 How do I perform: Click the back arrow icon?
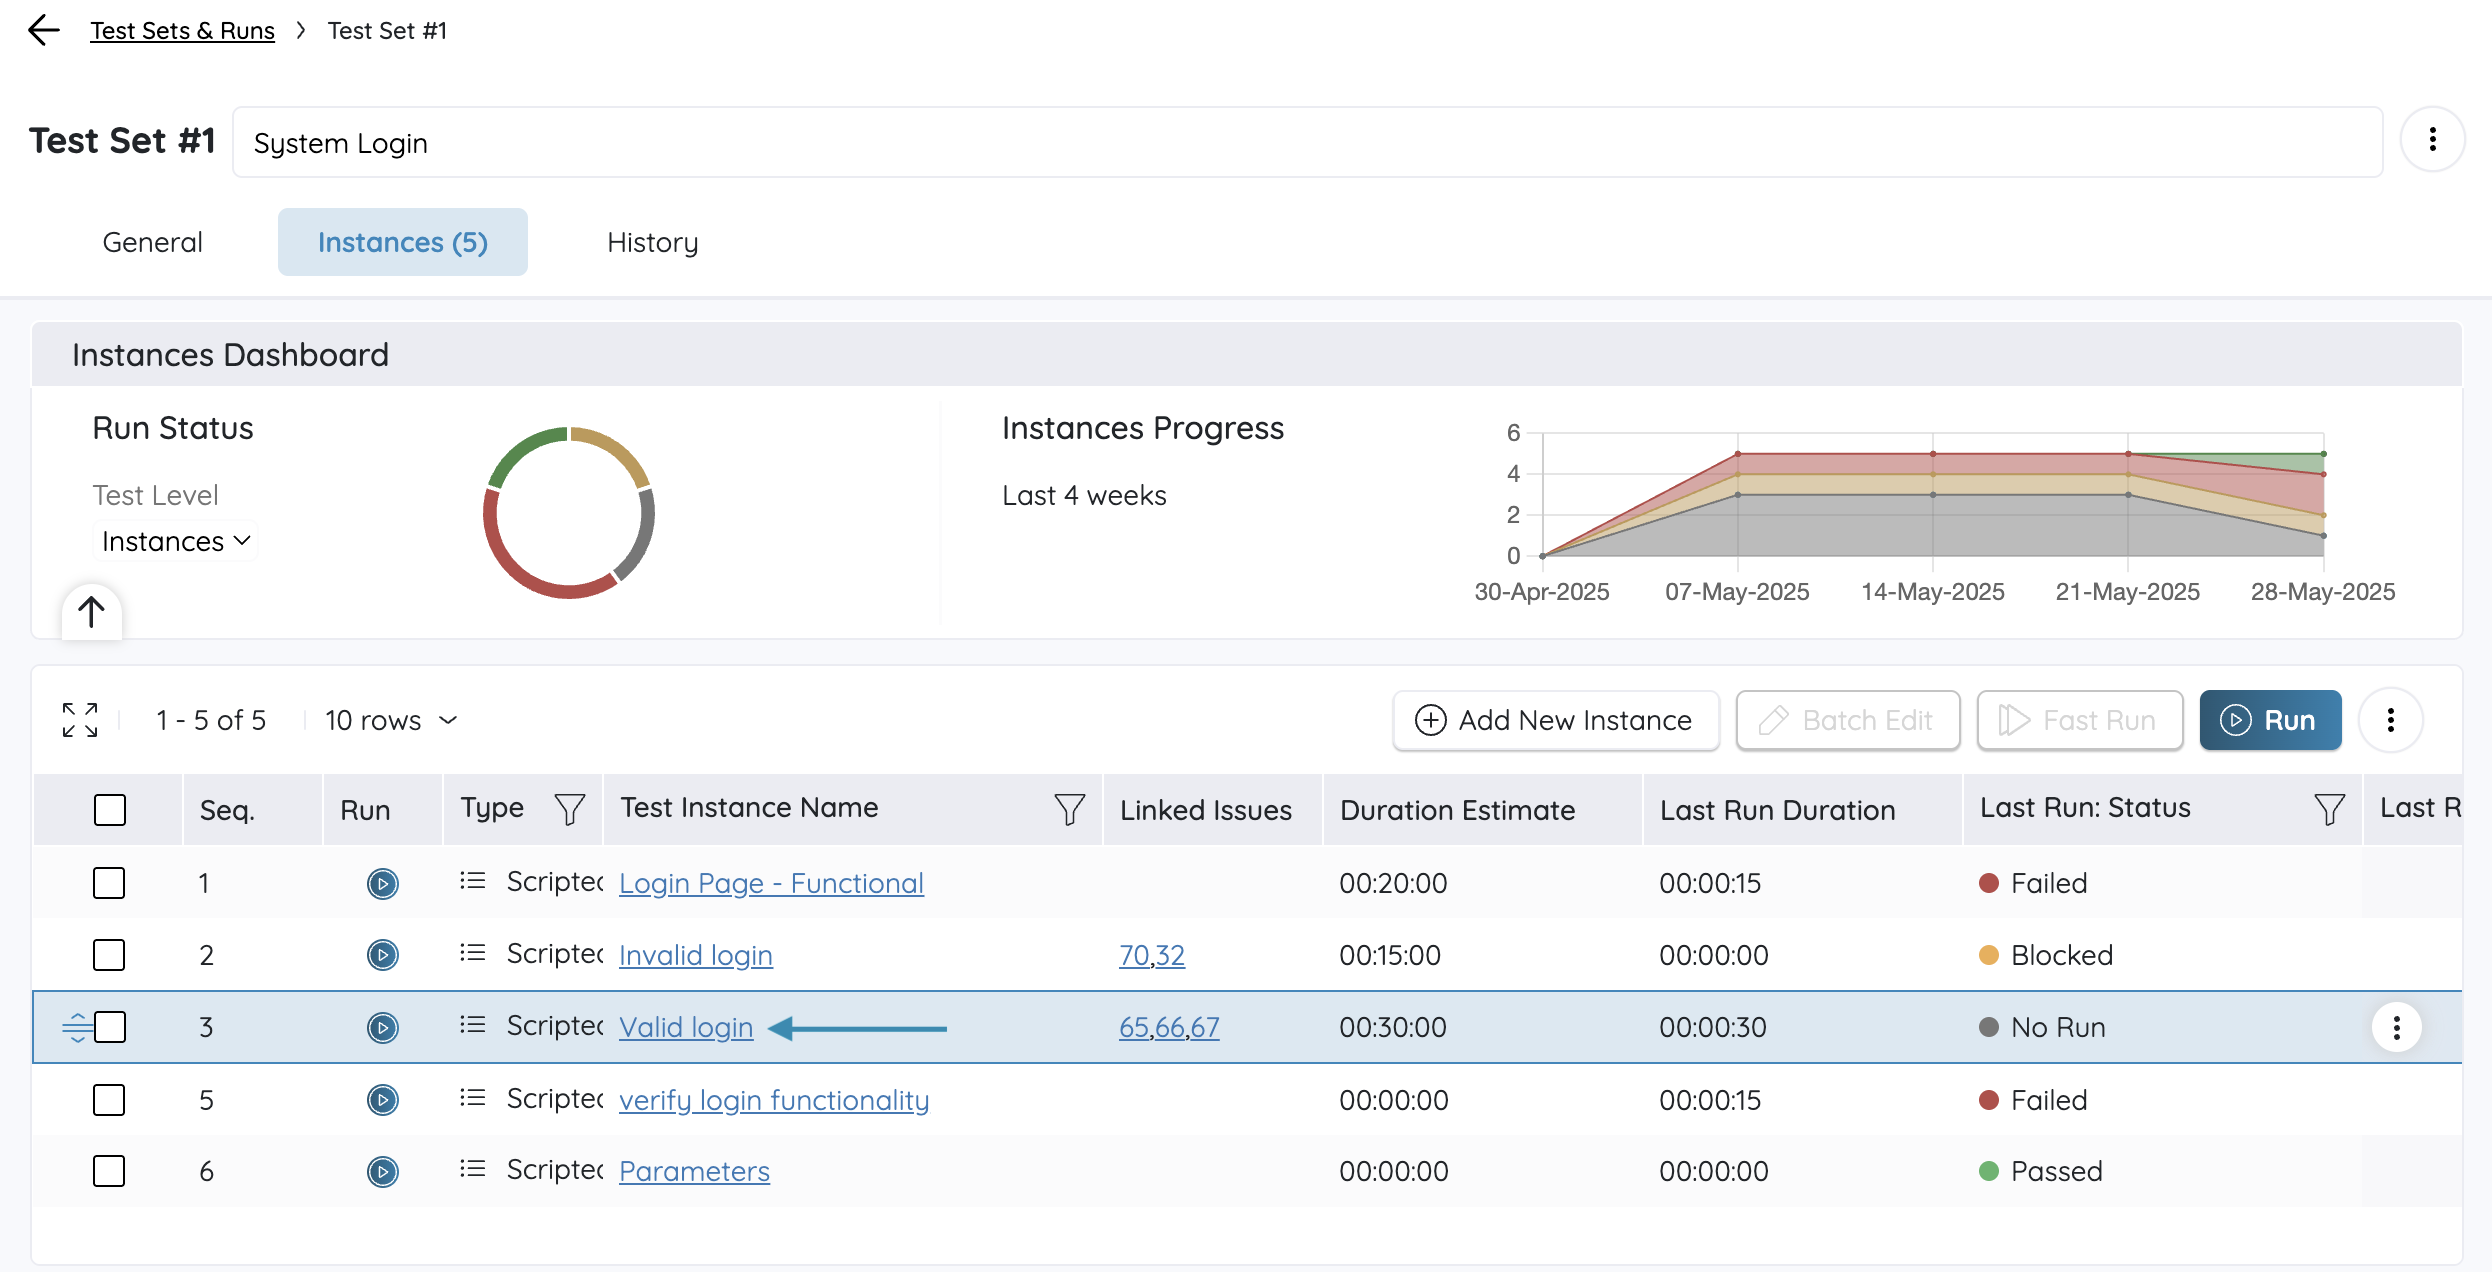click(x=43, y=30)
